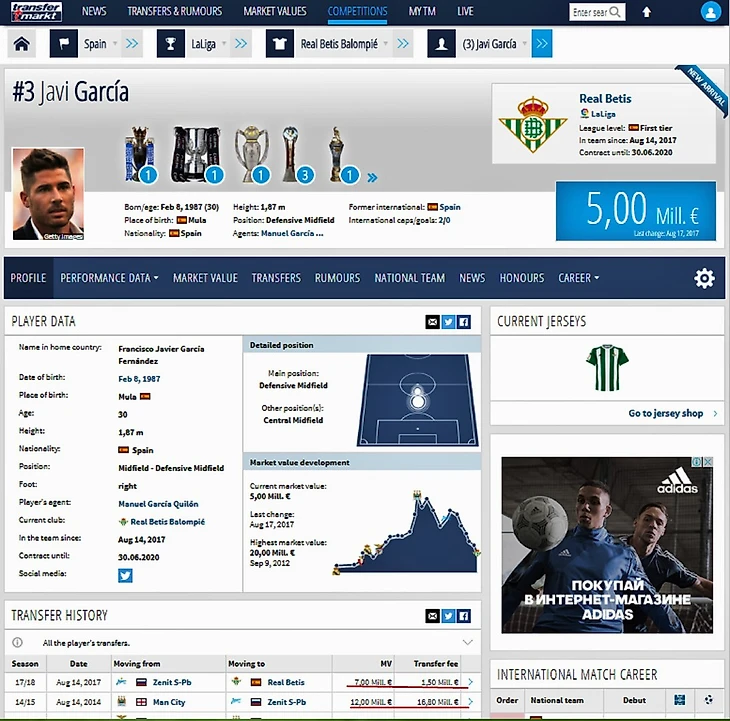Open the News top menu
Screen dimensions: 730x721
point(94,11)
